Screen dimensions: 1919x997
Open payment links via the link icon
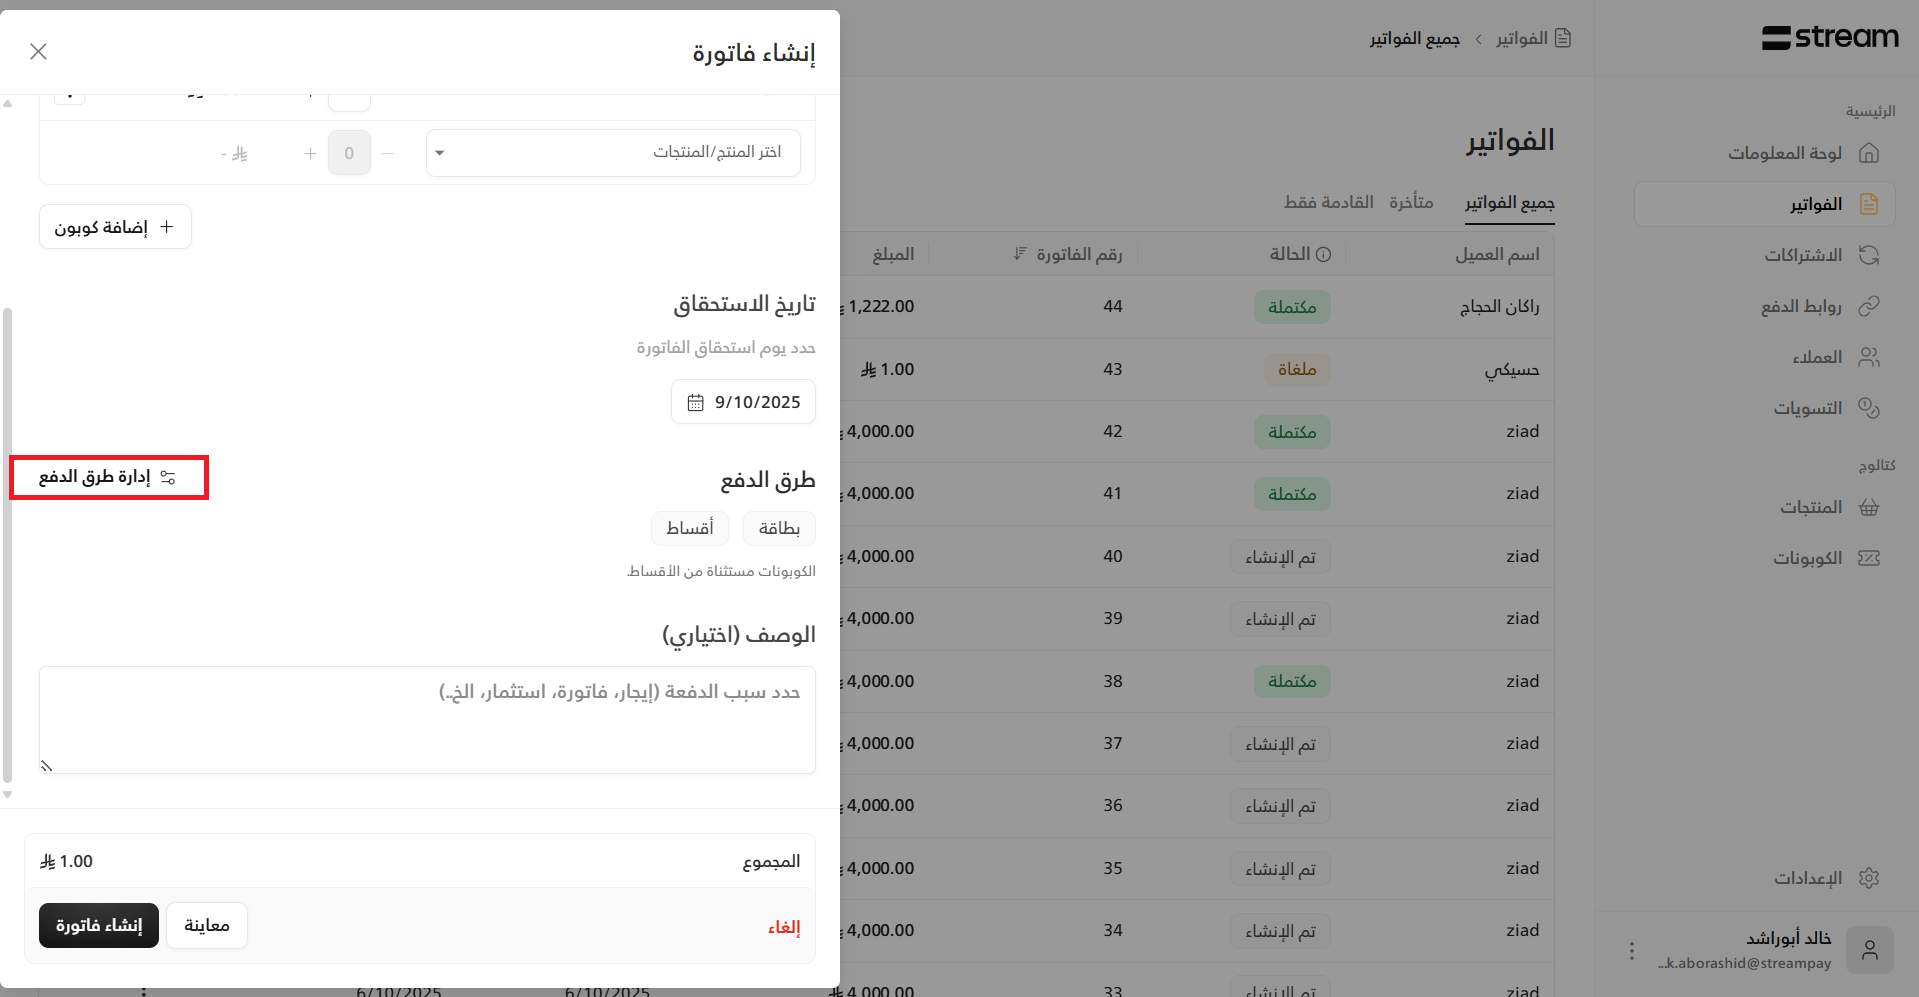[1868, 306]
